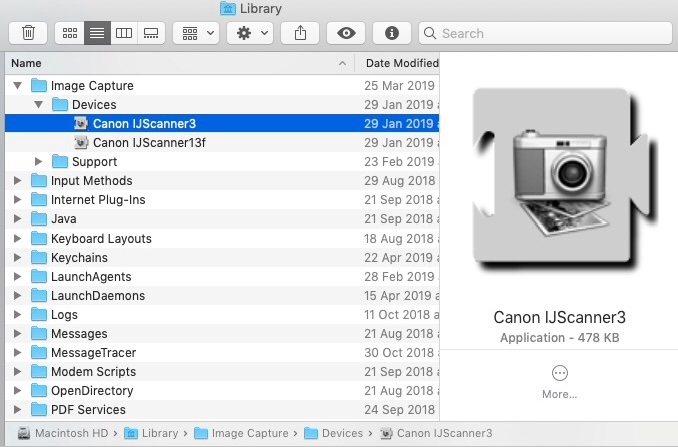This screenshot has width=678, height=447.
Task: Switch to list view
Action: [97, 33]
